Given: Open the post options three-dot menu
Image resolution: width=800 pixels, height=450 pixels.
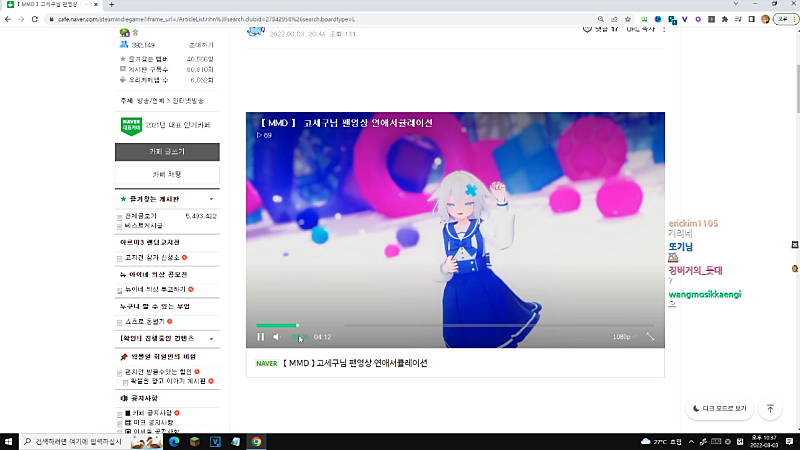Looking at the screenshot, I should pos(664,30).
